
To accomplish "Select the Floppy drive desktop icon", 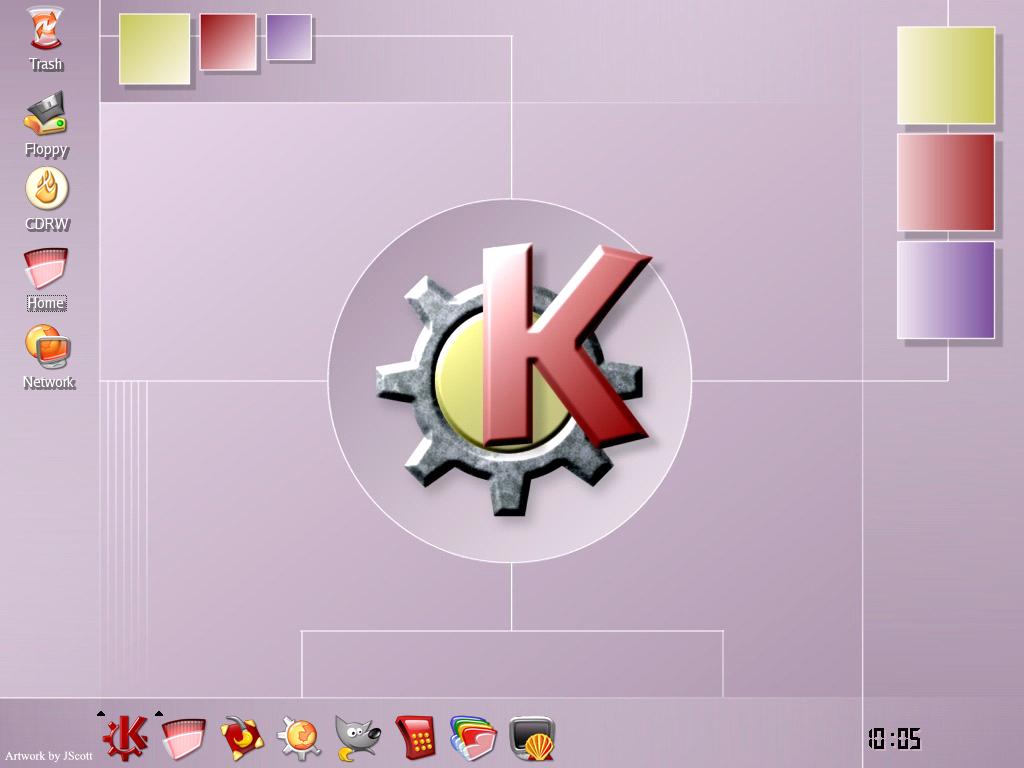I will (46, 114).
